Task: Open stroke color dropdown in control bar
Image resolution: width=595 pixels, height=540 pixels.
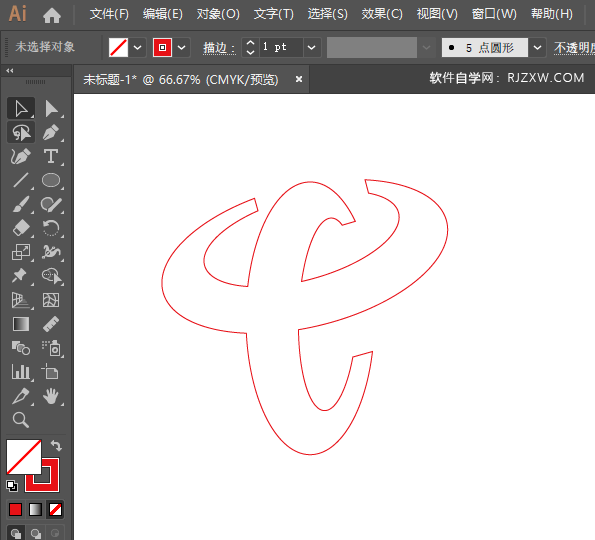Action: point(182,48)
